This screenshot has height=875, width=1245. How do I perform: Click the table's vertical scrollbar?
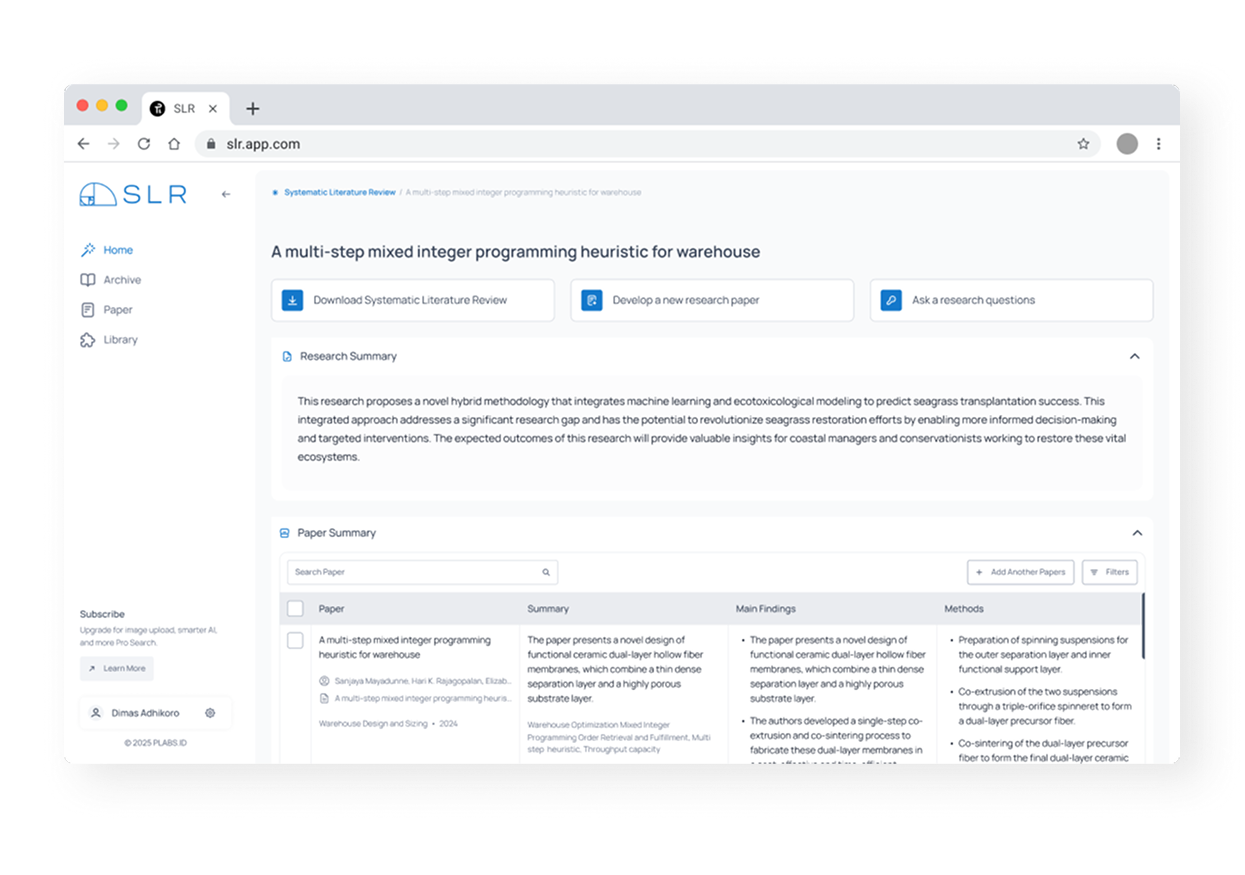click(1143, 625)
